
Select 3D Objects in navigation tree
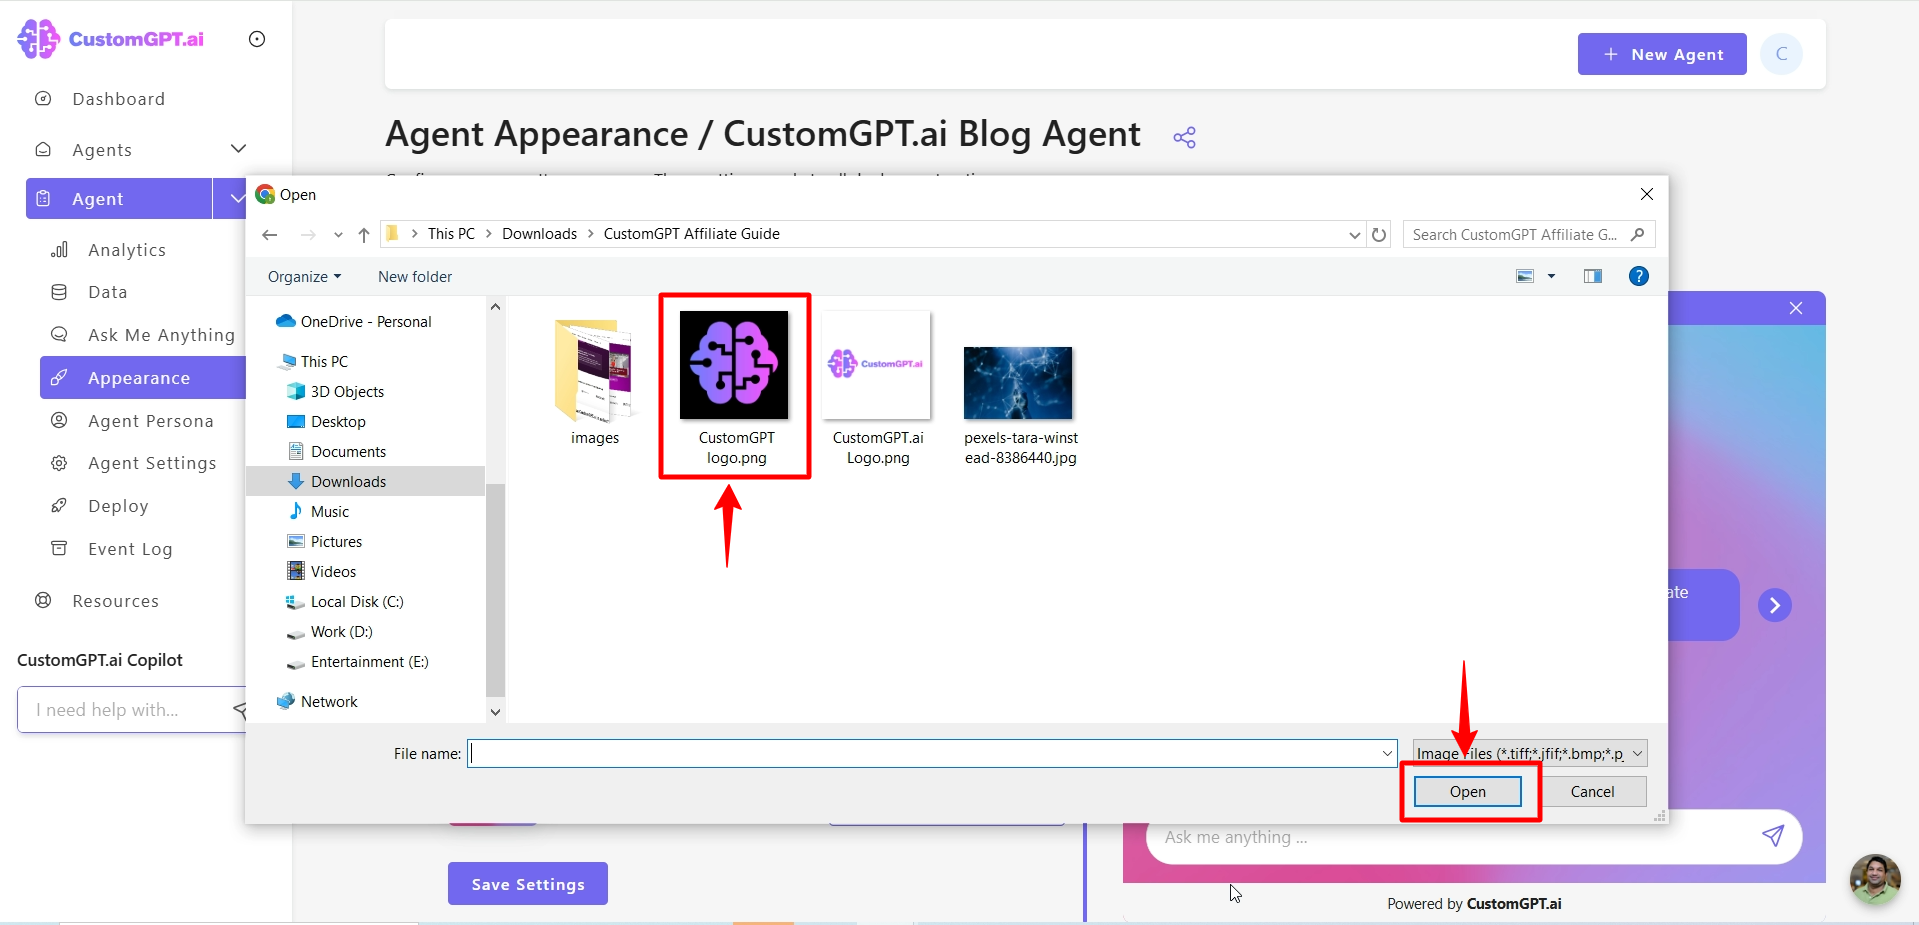(347, 392)
